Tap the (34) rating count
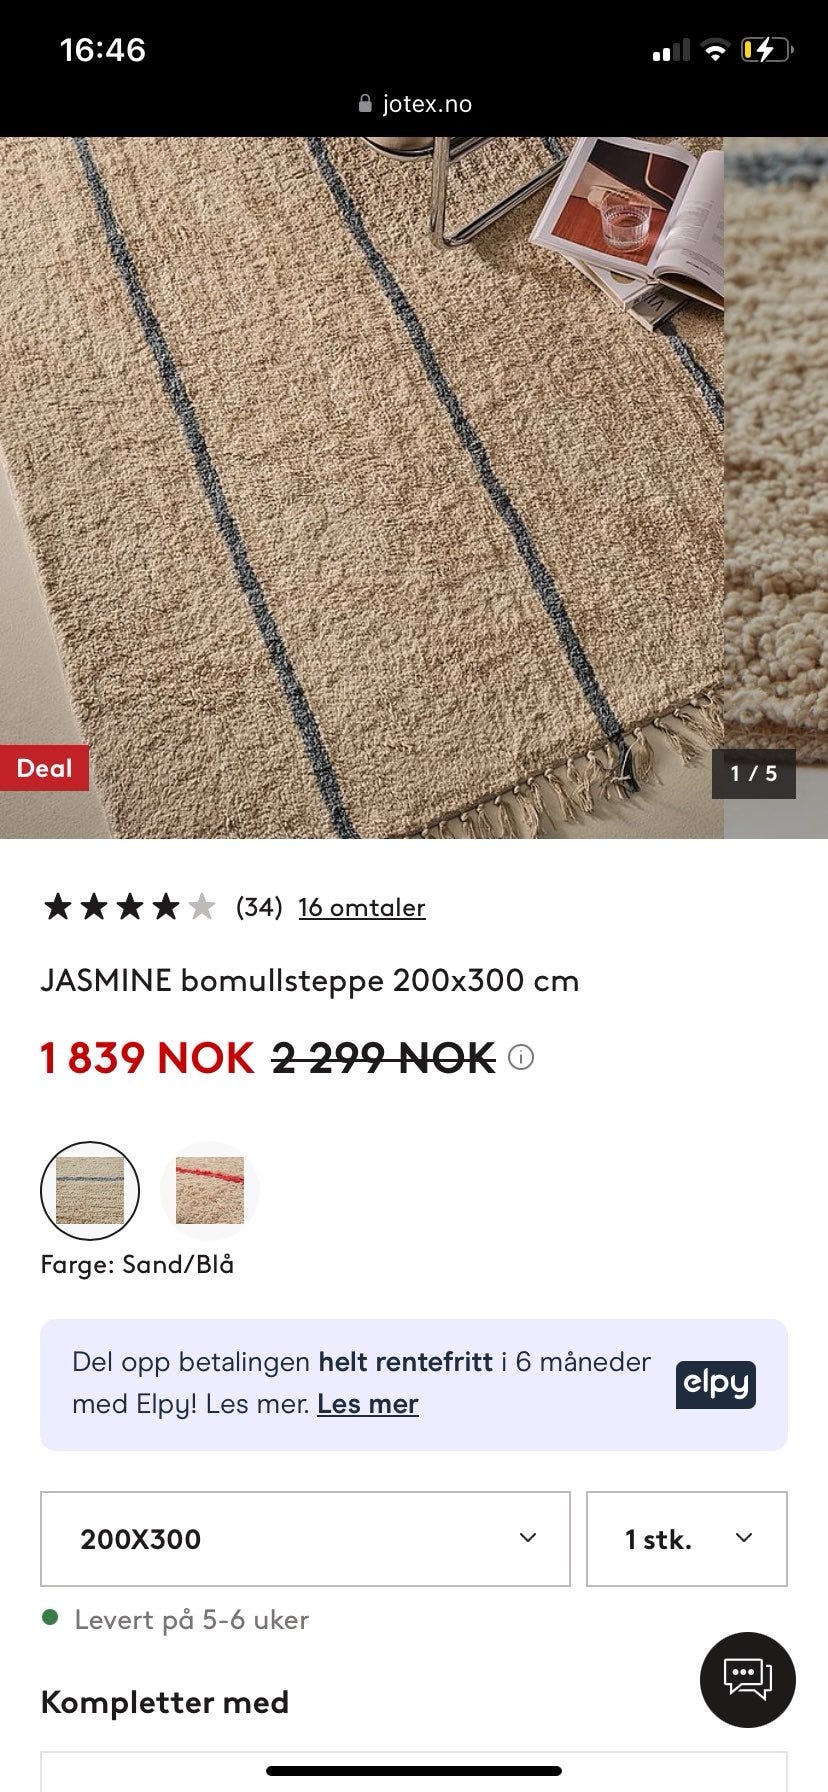 click(259, 907)
